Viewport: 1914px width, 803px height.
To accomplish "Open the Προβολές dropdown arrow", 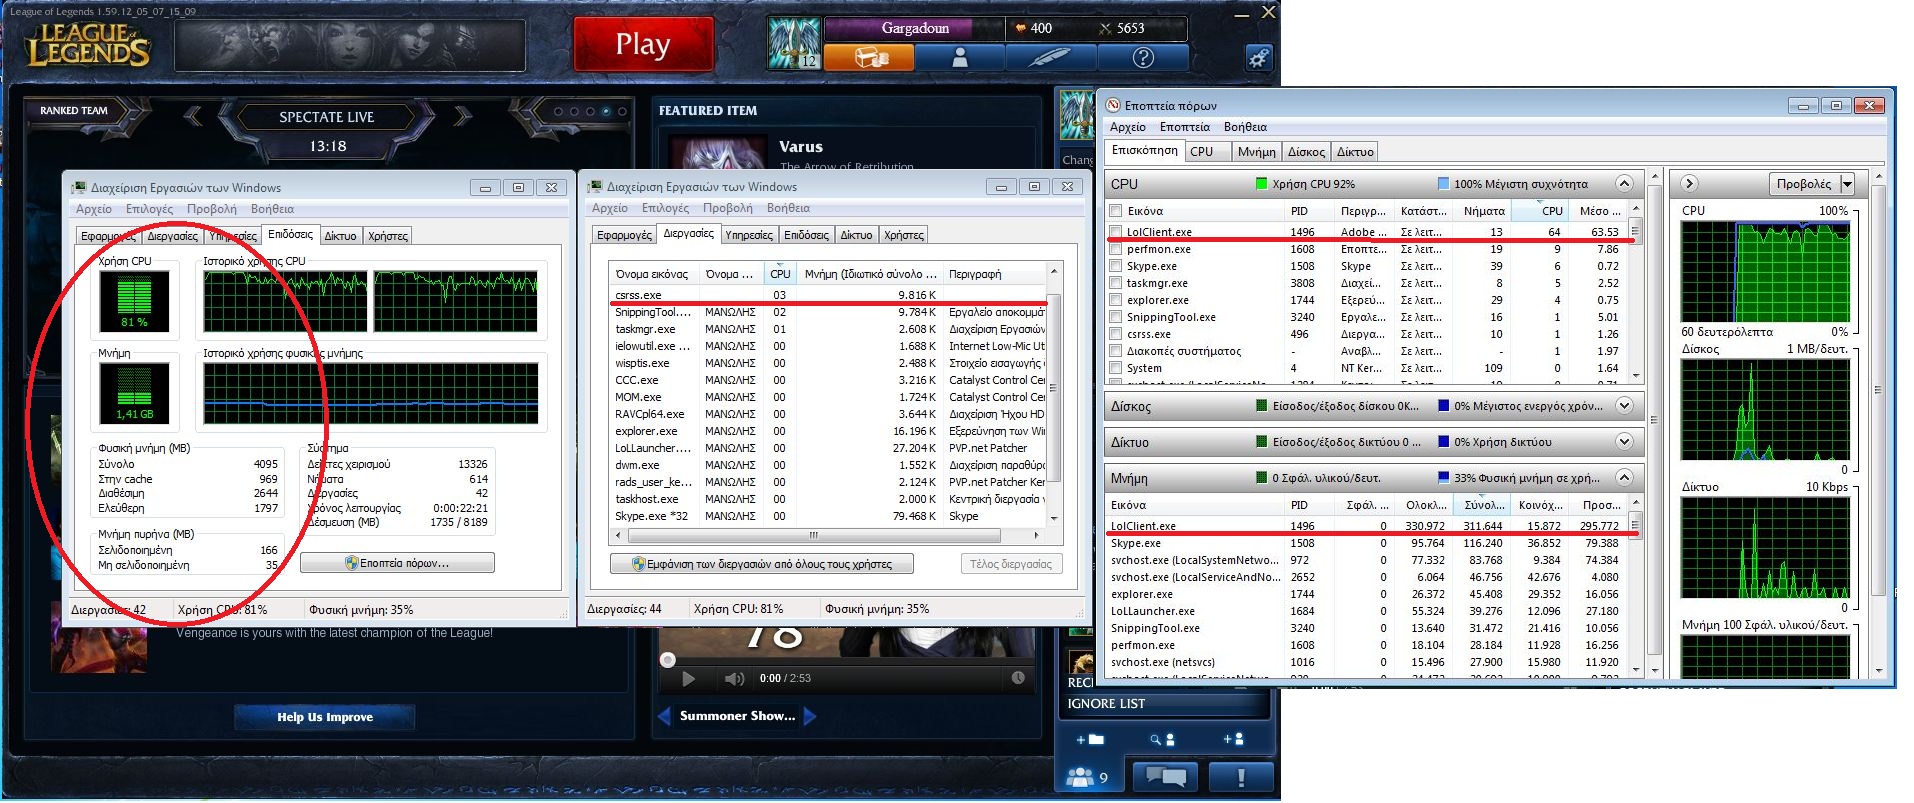I will point(1847,183).
